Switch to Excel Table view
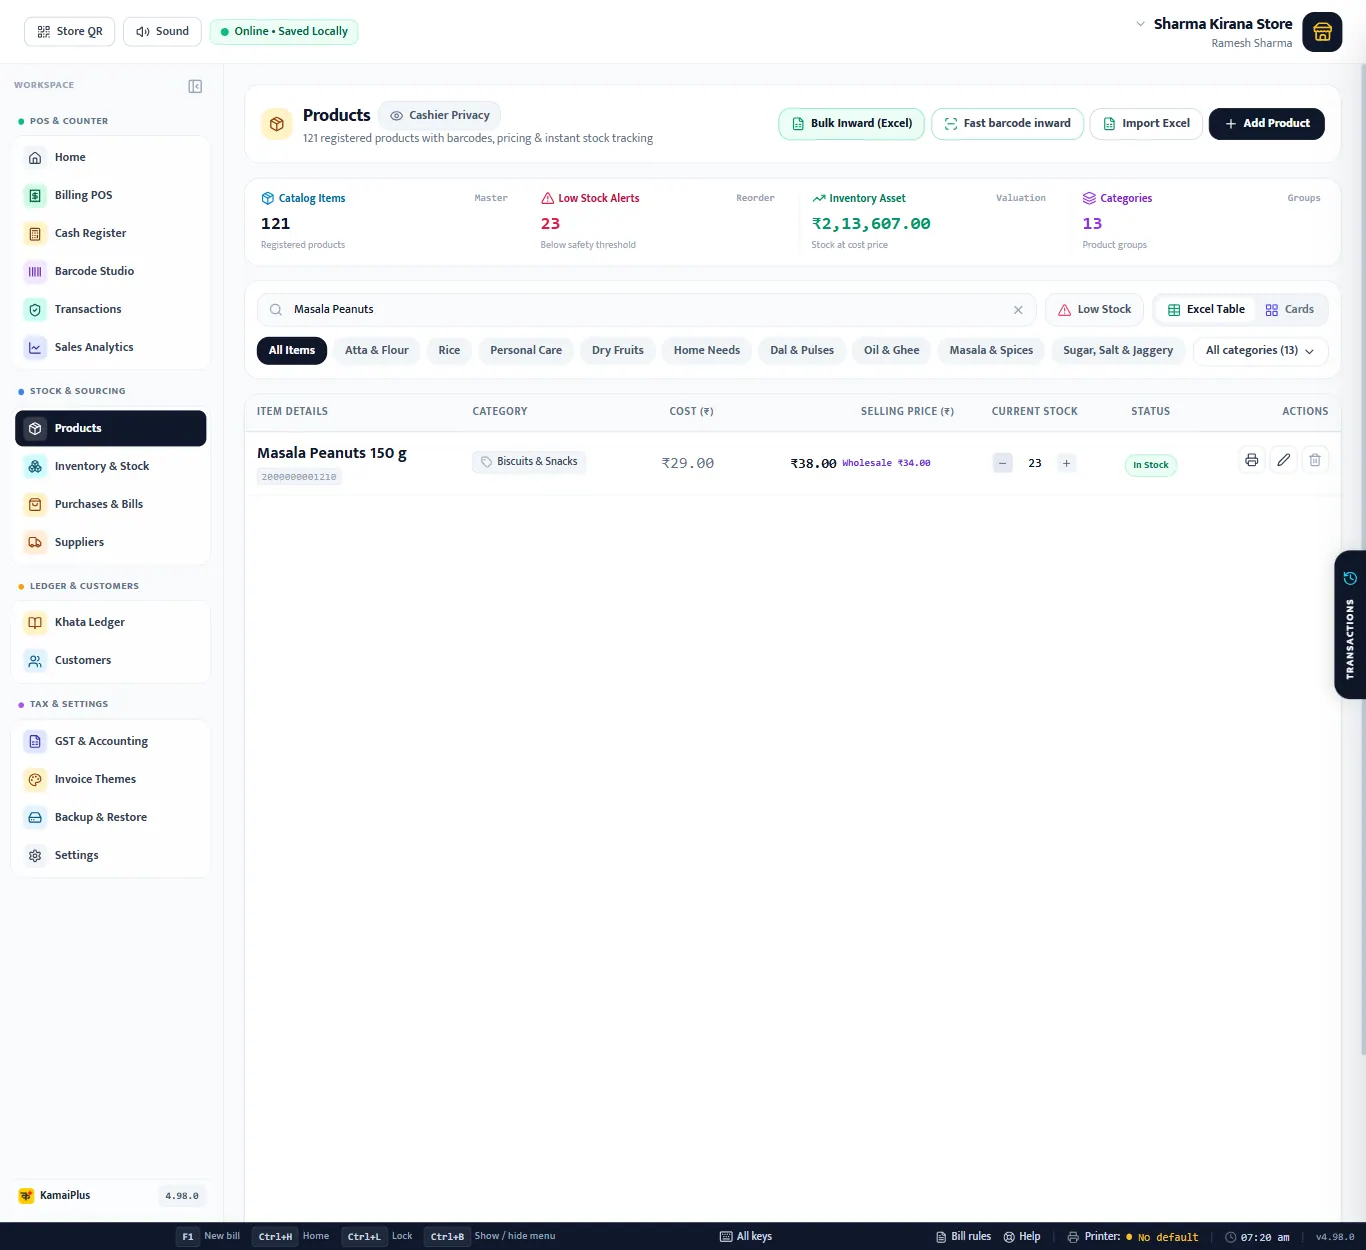 [x=1206, y=310]
